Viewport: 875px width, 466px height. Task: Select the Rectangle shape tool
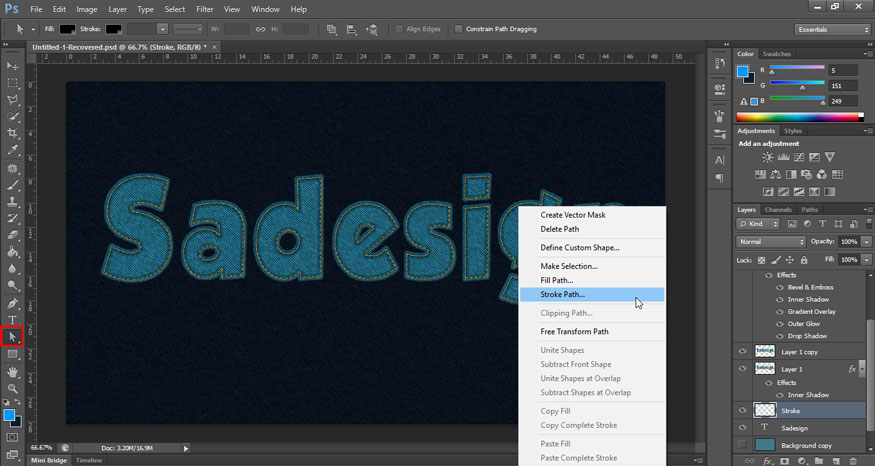[x=12, y=354]
